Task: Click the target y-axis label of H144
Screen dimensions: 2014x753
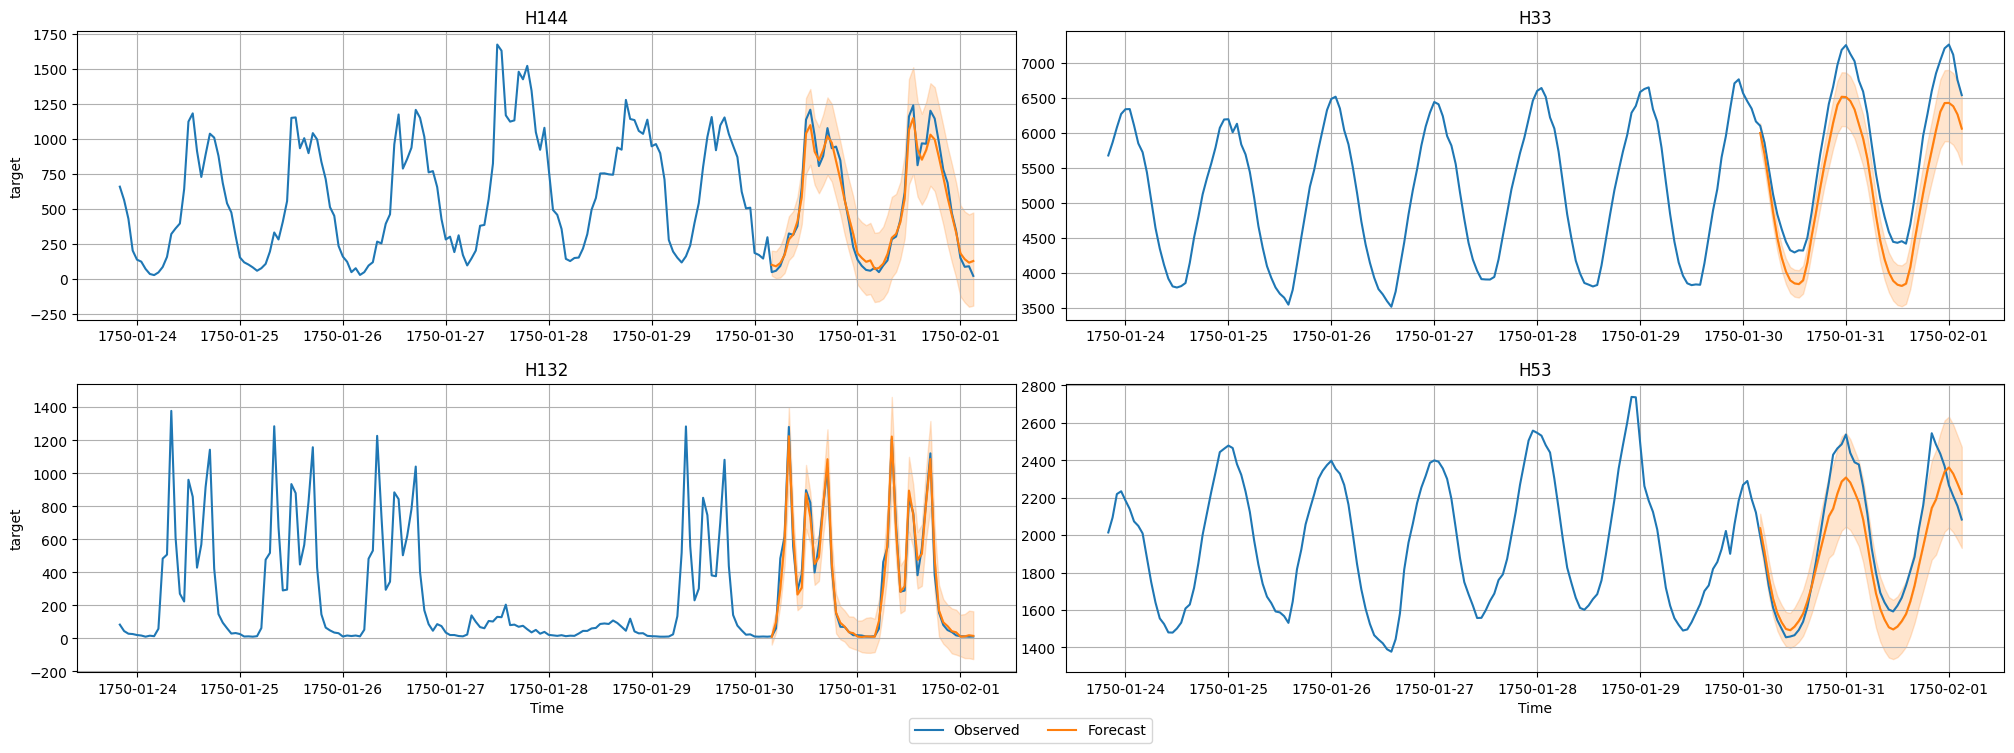Action: point(15,178)
